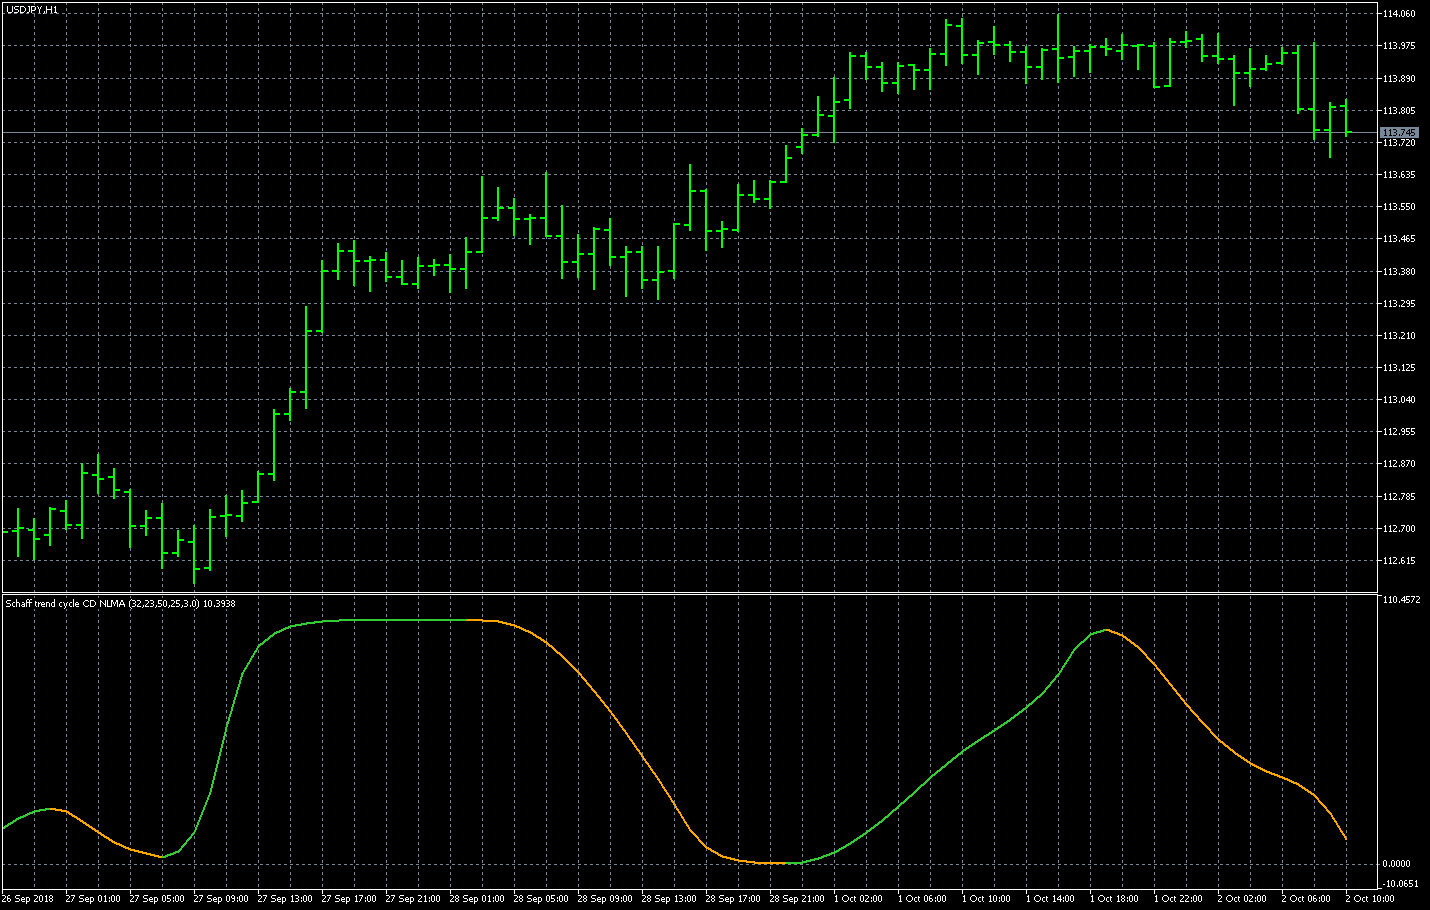Screen dimensions: 1430x910
Task: Click the 26 Sep 2018 date label
Action: click(28, 899)
